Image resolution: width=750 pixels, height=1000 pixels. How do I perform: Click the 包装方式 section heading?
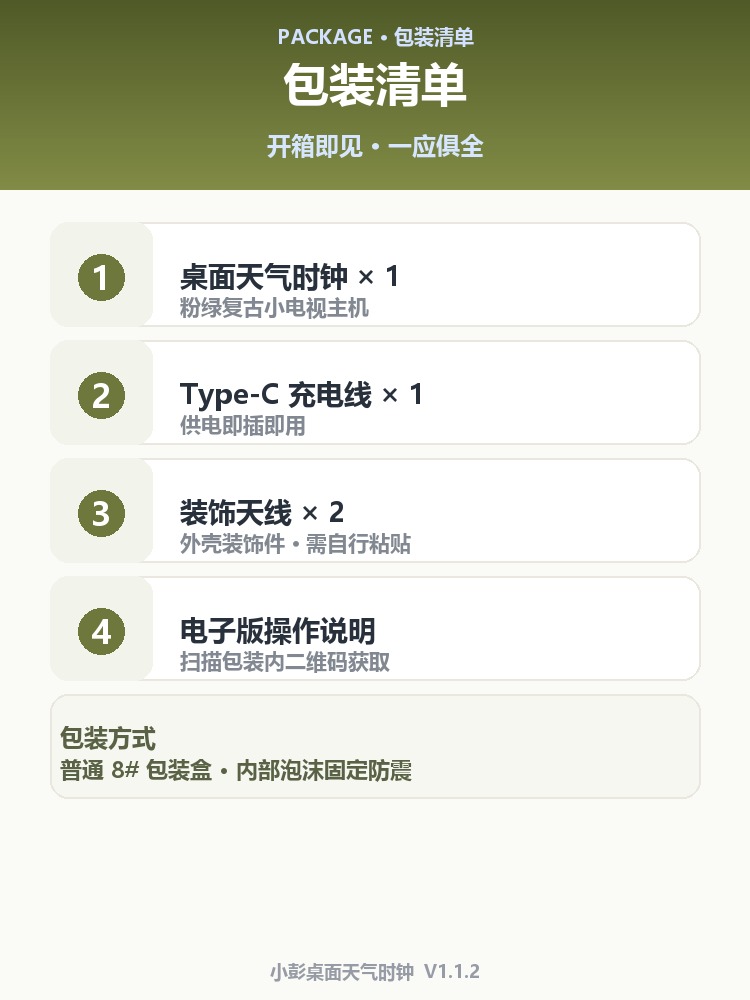(x=108, y=739)
